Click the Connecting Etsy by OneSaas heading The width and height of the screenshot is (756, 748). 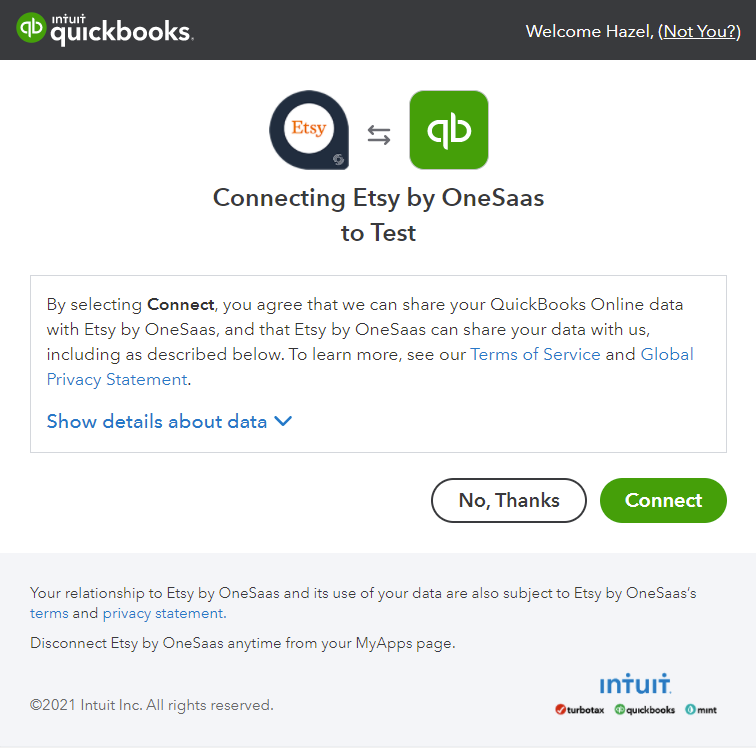(378, 215)
